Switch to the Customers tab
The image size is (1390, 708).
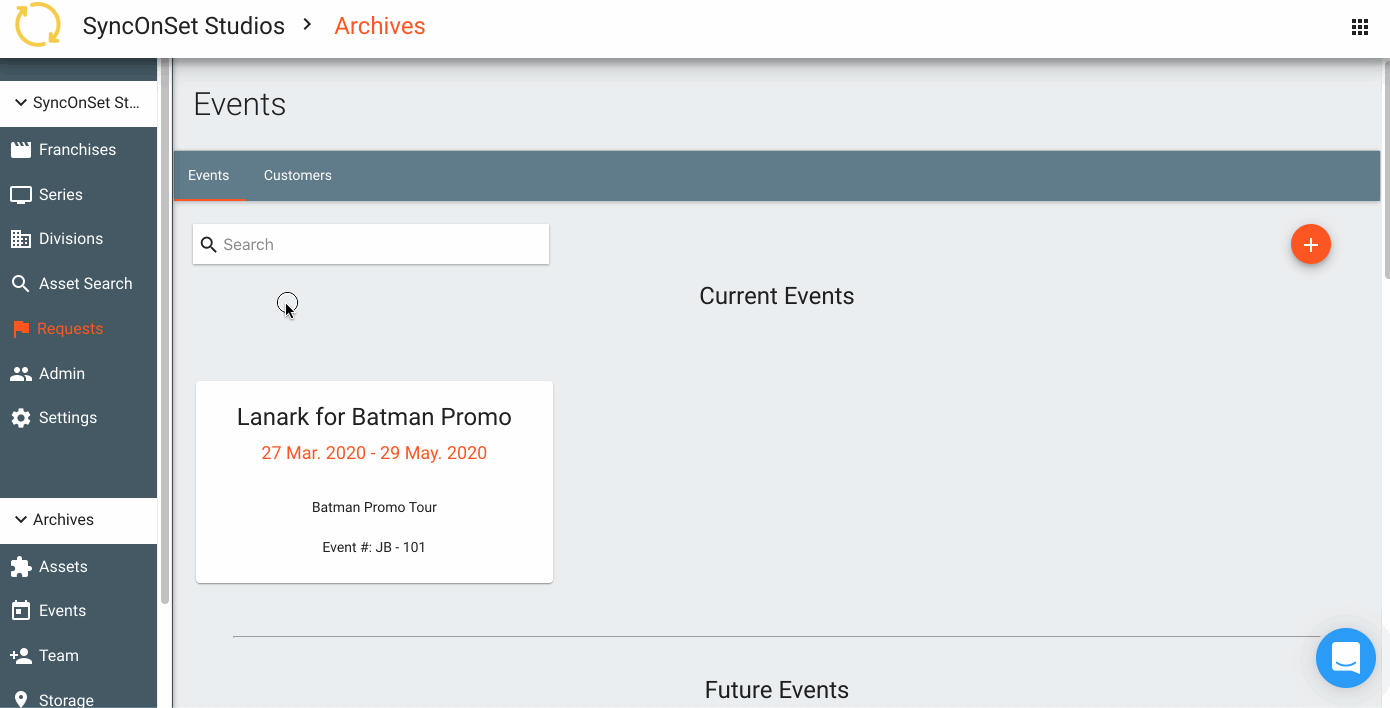298,176
